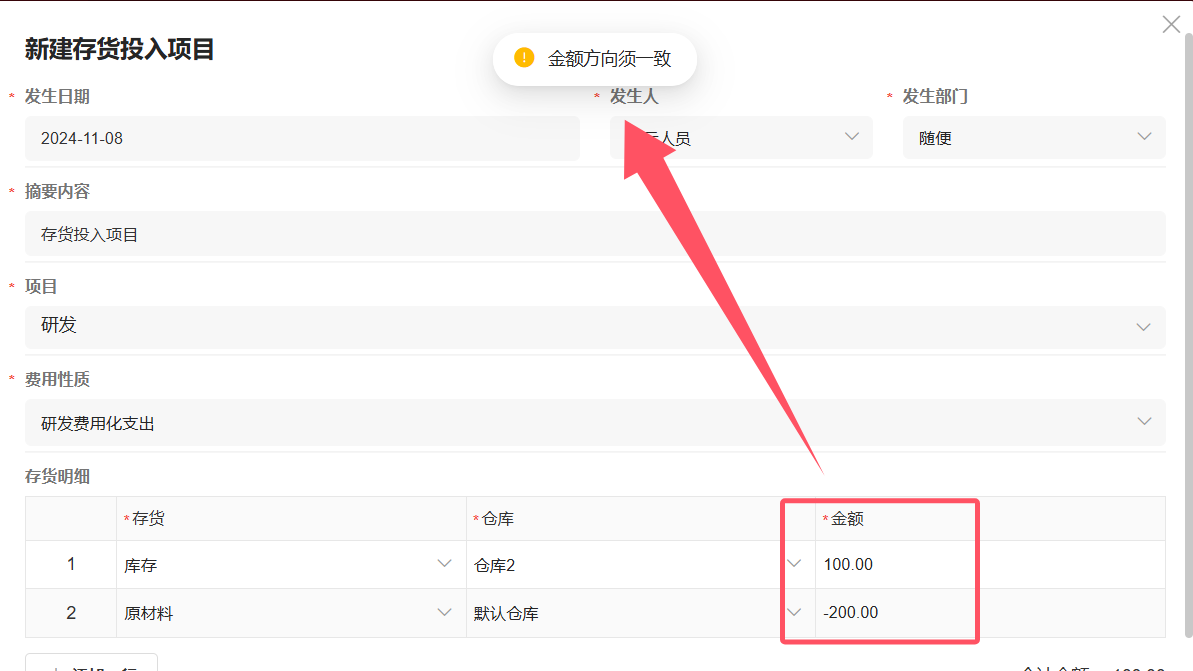Image resolution: width=1193 pixels, height=671 pixels.
Task: Click row 2 存货 chevron arrow
Action: pos(445,612)
